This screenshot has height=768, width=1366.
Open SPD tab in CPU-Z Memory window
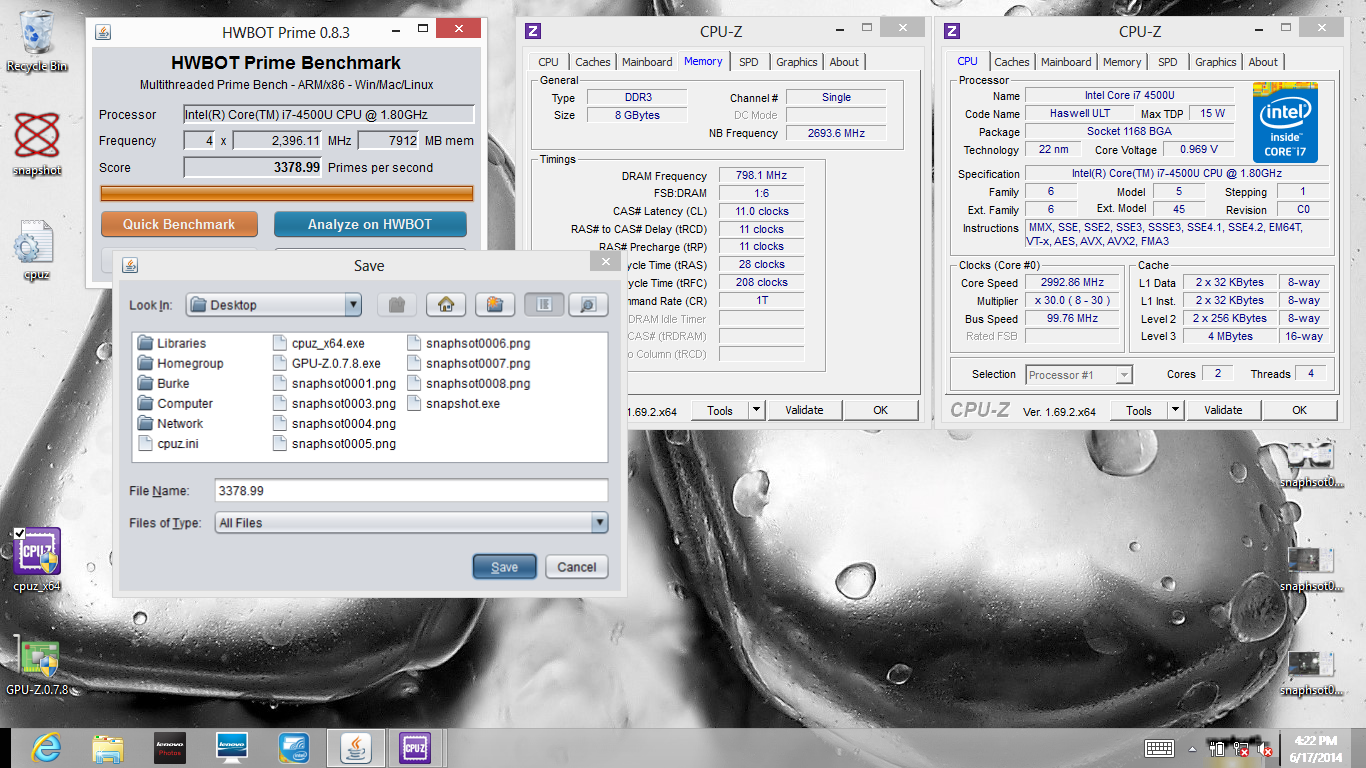748,62
